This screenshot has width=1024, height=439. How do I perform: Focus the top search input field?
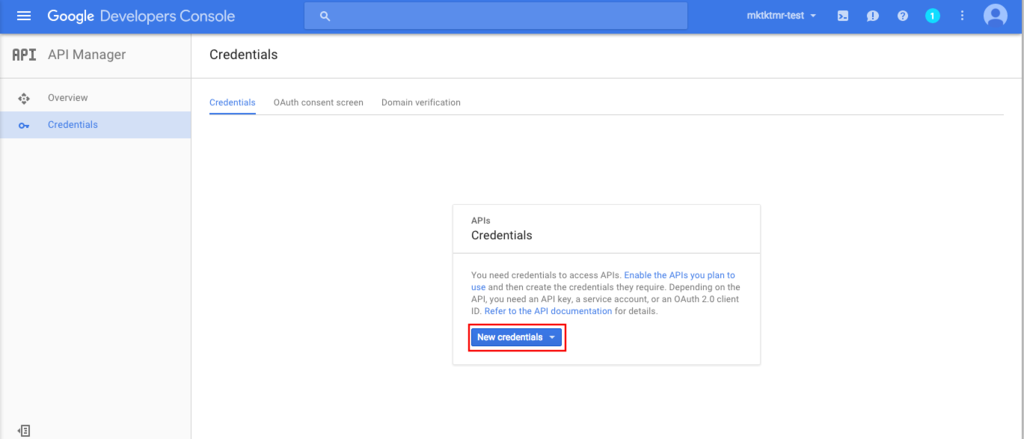[496, 16]
